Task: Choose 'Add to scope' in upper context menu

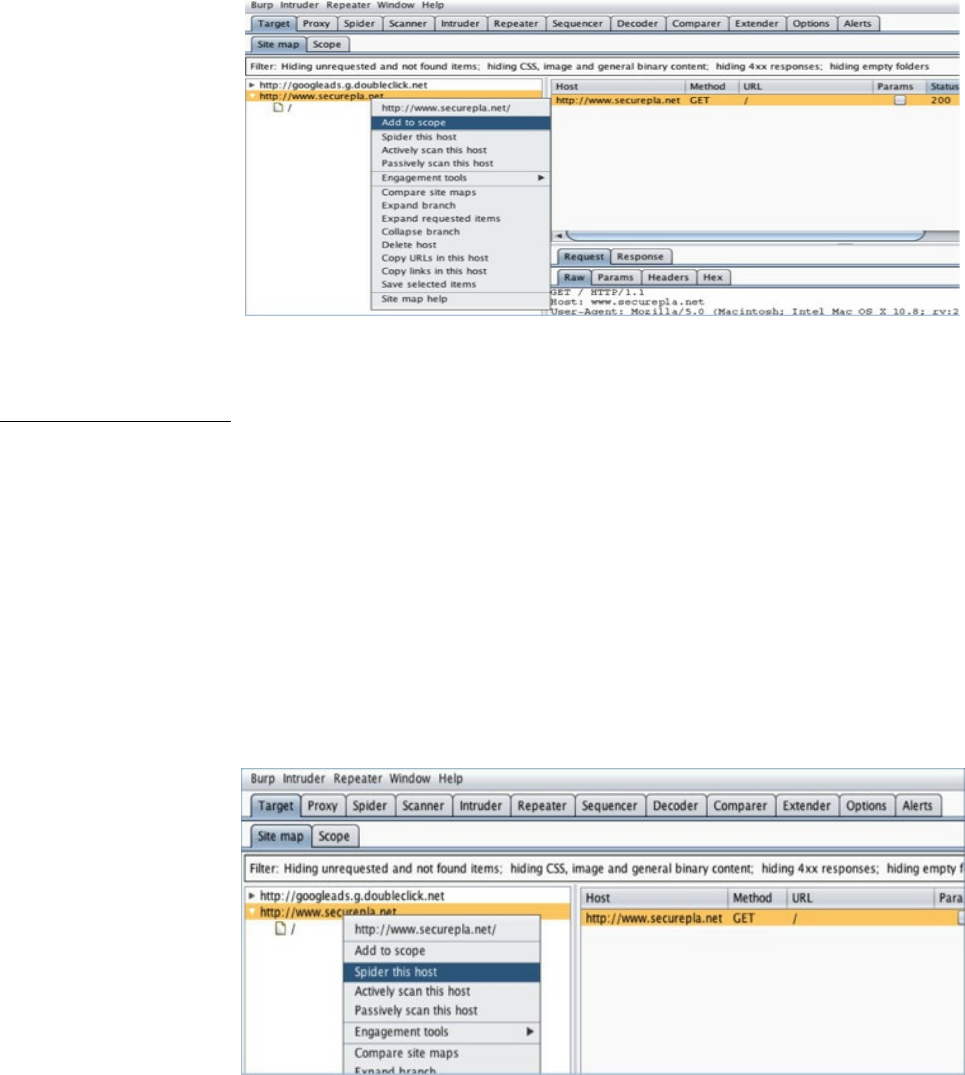Action: tap(461, 123)
